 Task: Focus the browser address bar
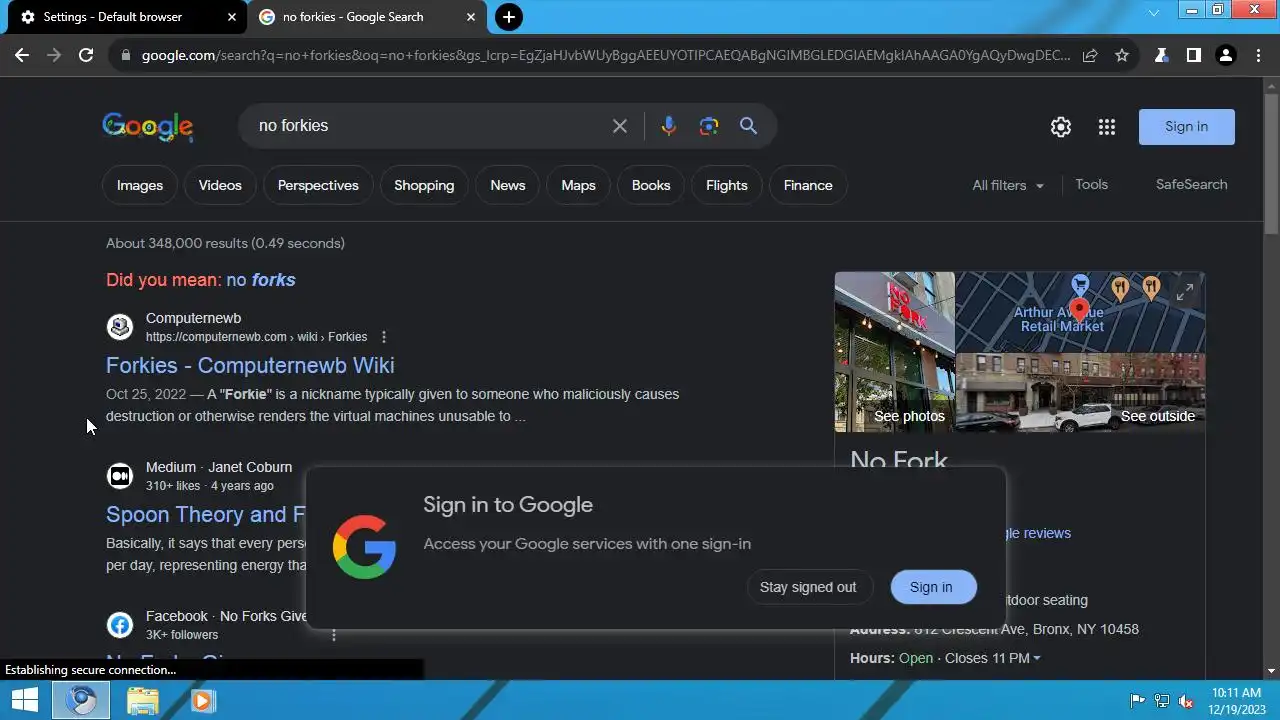coord(605,55)
